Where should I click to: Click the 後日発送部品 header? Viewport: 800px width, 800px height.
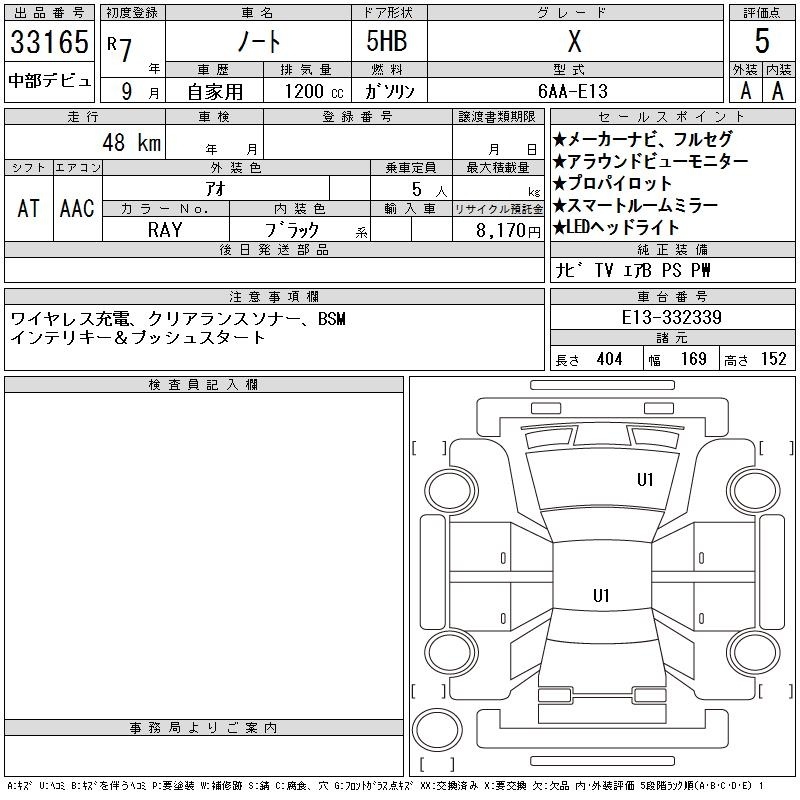274,249
